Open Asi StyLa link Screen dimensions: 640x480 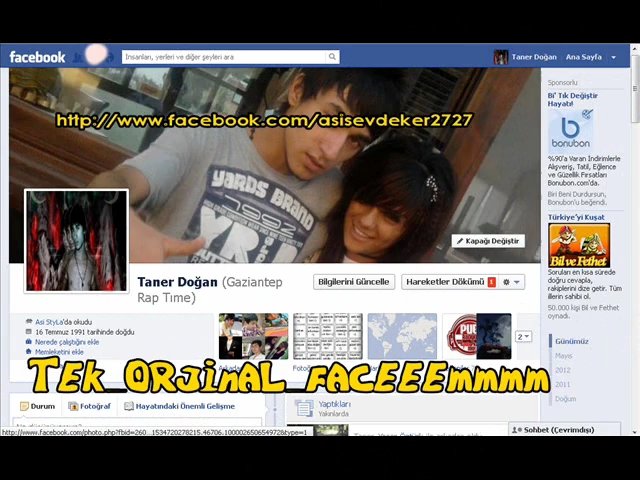pyautogui.click(x=49, y=322)
